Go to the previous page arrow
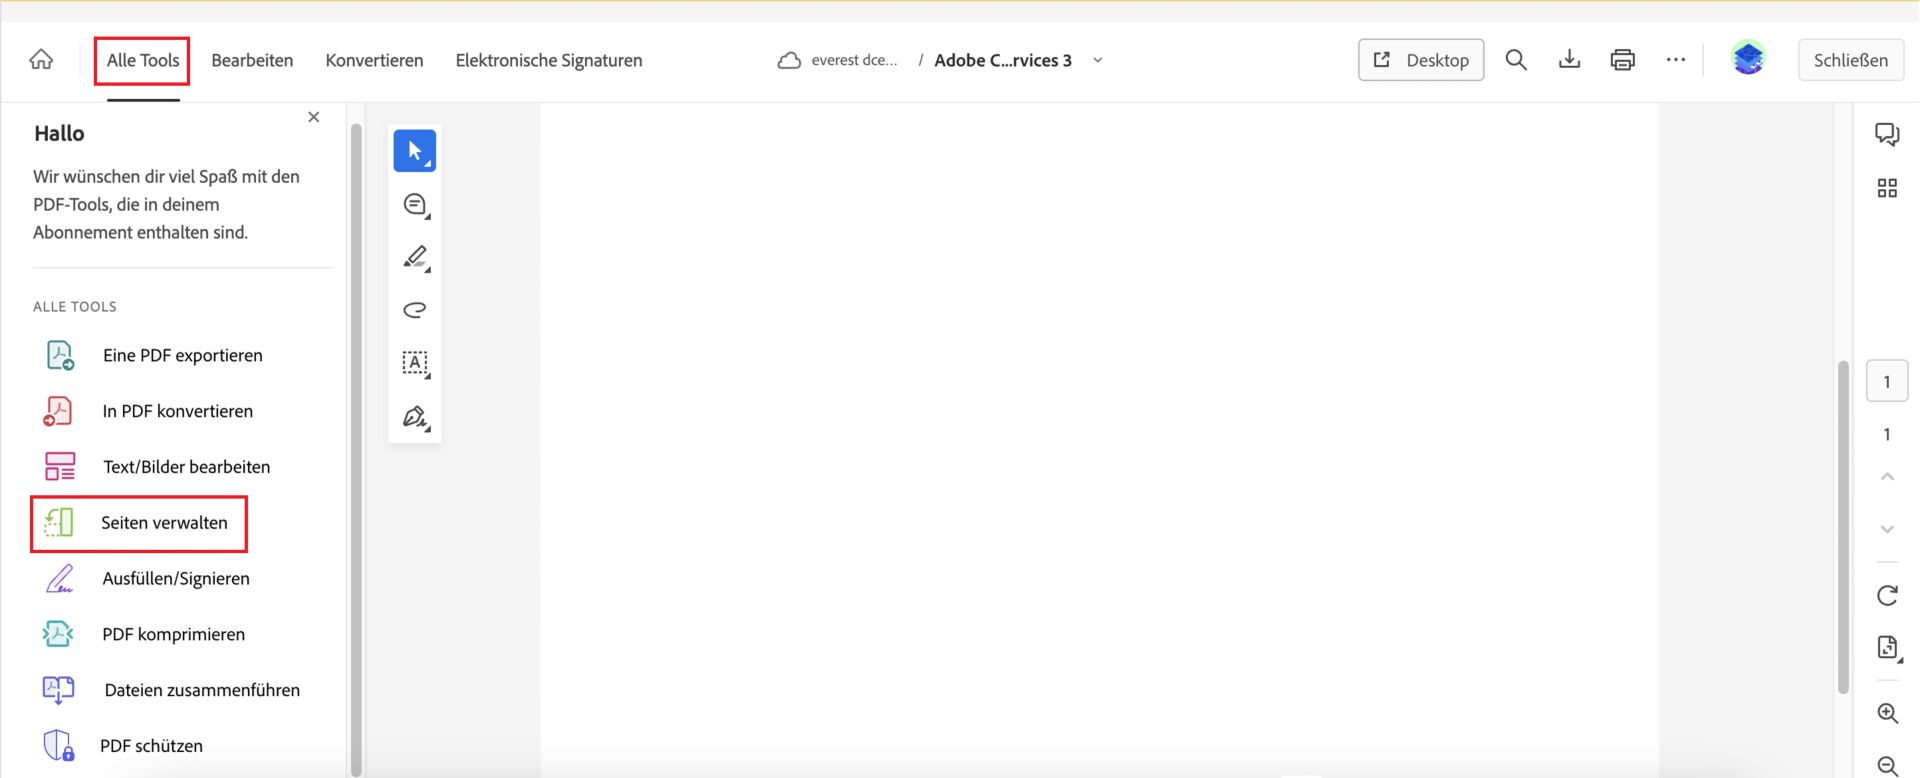This screenshot has width=1920, height=778. (x=1887, y=477)
